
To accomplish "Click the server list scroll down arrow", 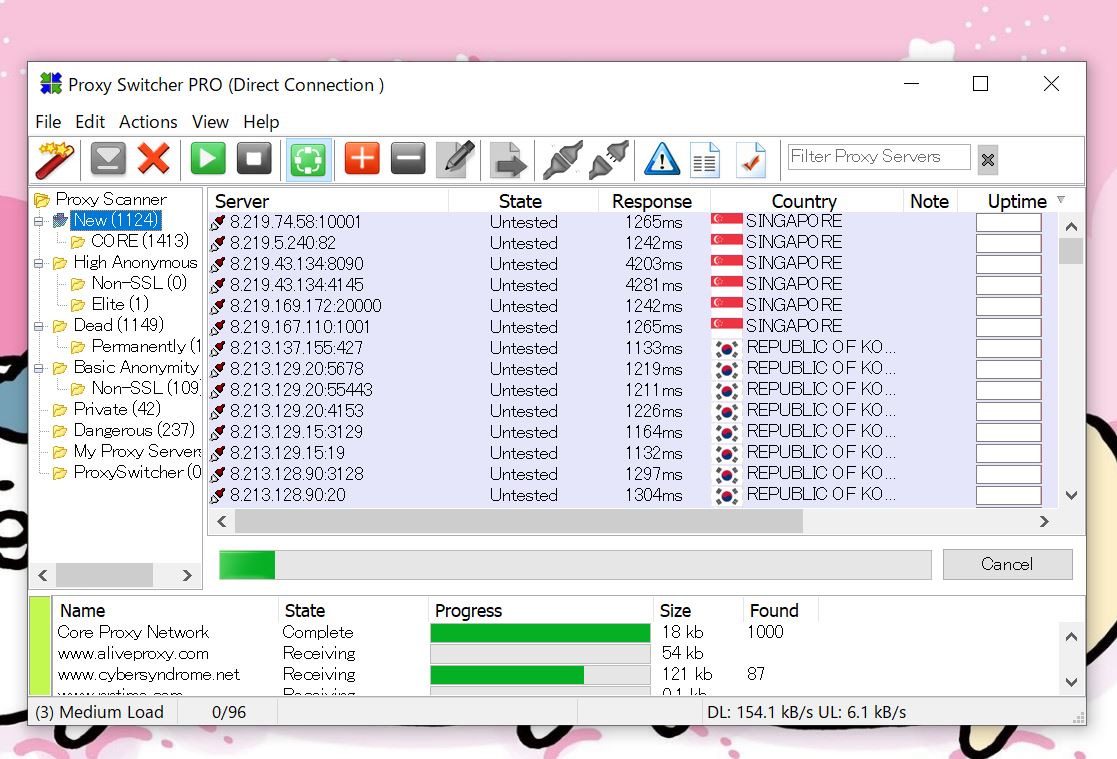I will click(1071, 495).
